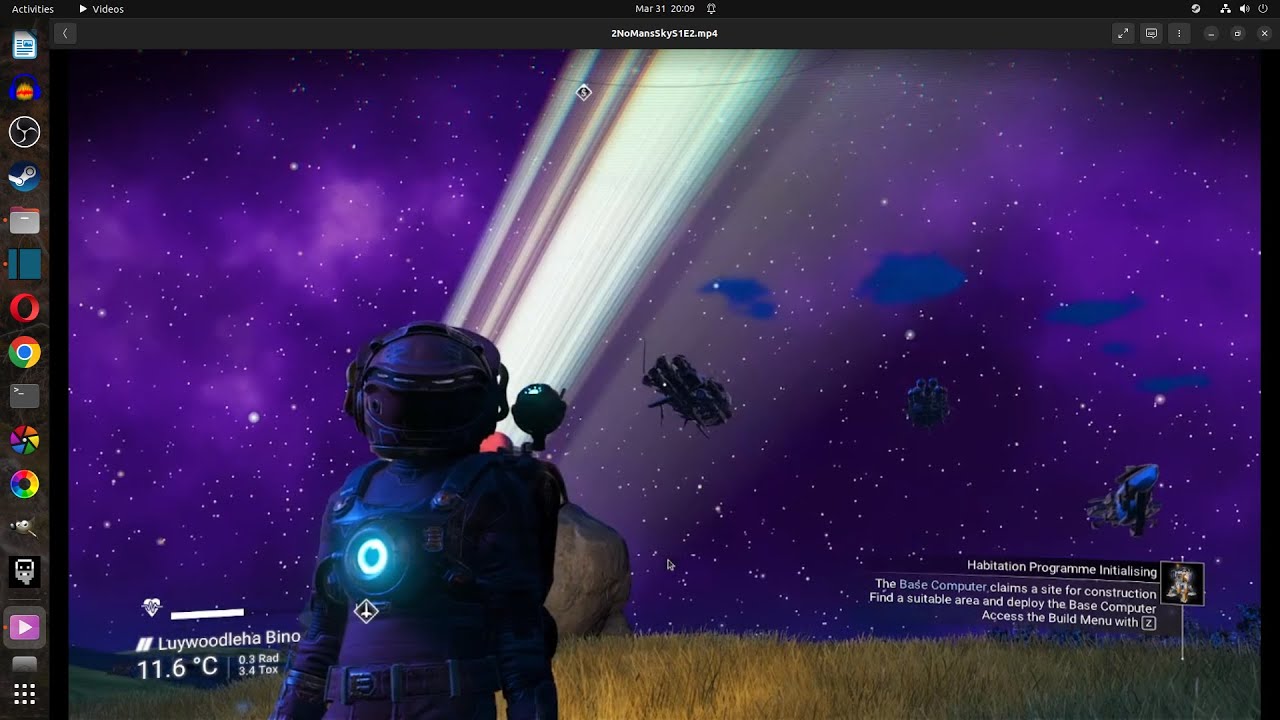Click the Steam tray indicator
This screenshot has height=720, width=1280.
coord(1196,8)
